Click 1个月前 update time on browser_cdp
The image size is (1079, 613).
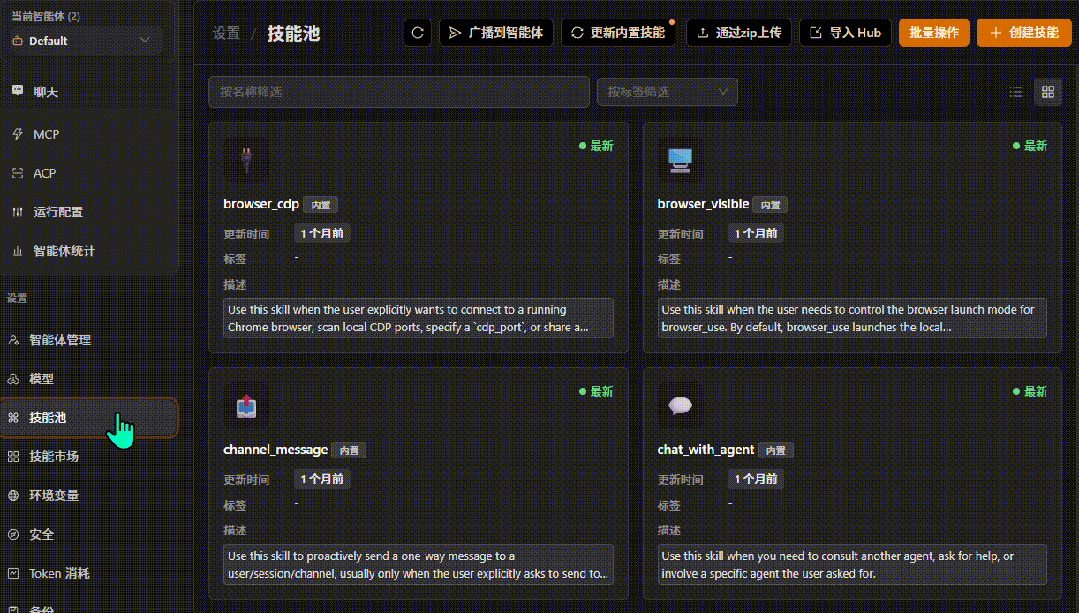[322, 233]
